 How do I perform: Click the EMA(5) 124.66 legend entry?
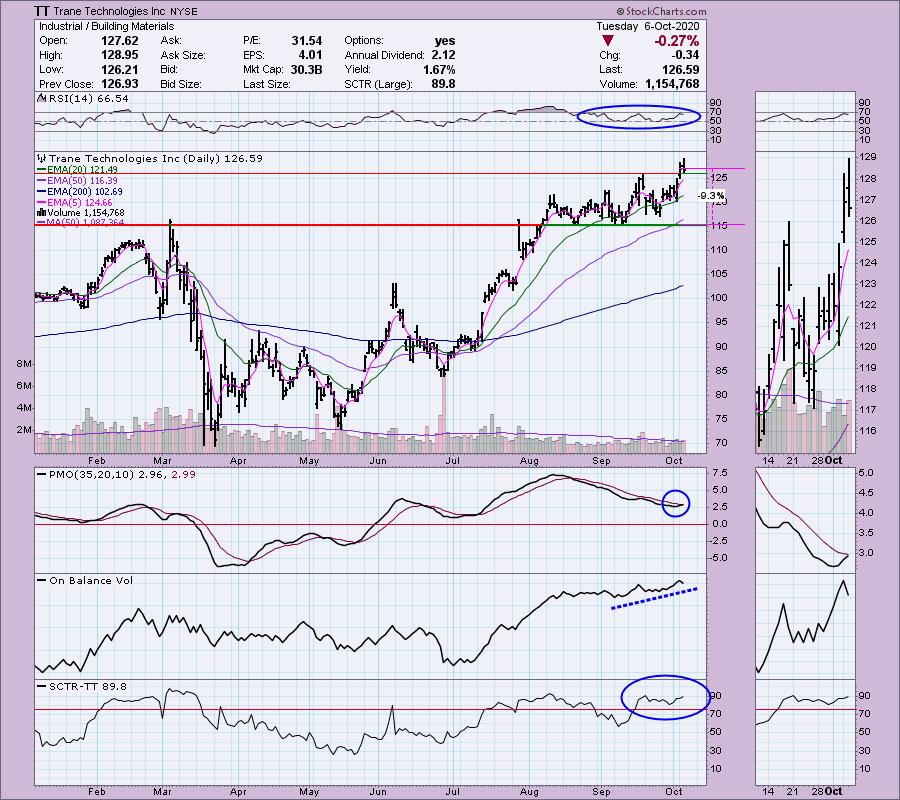tap(75, 202)
